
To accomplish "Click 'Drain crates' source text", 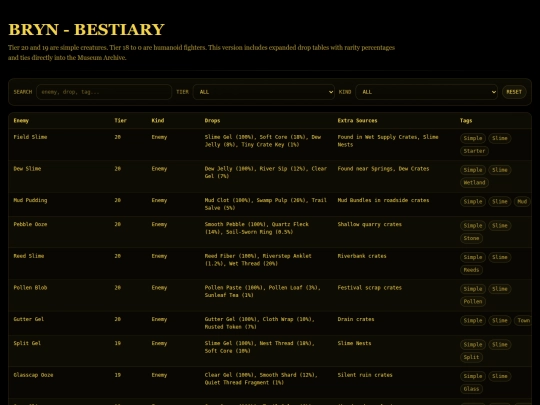I will (356, 319).
